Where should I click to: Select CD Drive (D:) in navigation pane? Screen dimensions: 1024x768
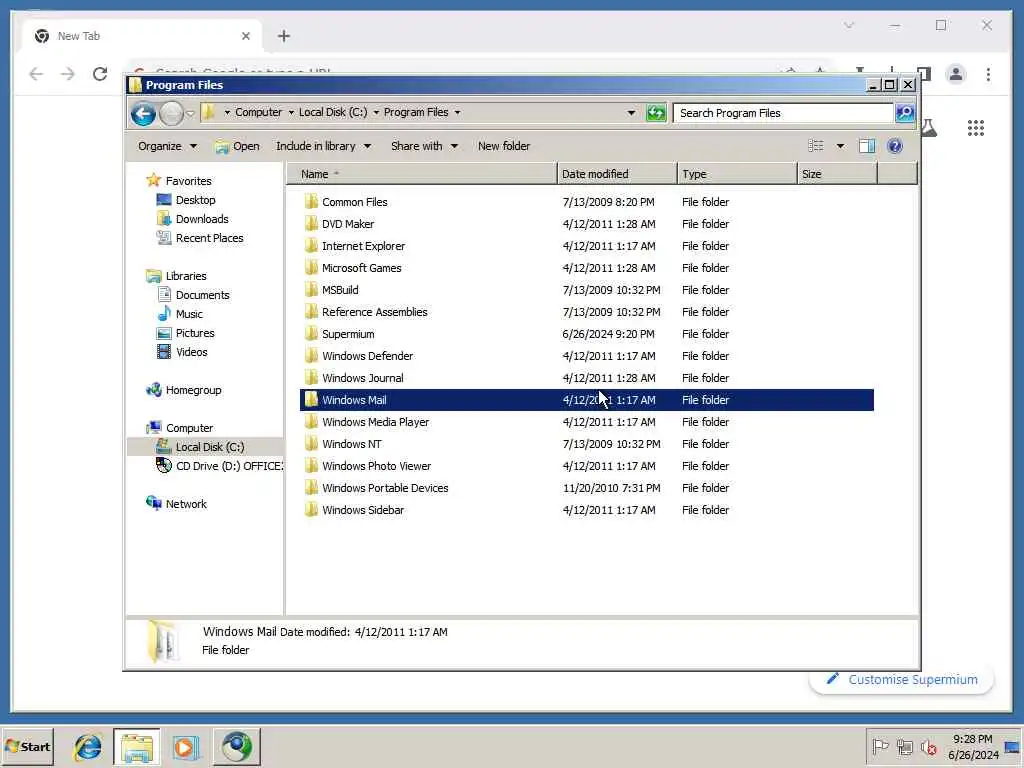point(229,466)
